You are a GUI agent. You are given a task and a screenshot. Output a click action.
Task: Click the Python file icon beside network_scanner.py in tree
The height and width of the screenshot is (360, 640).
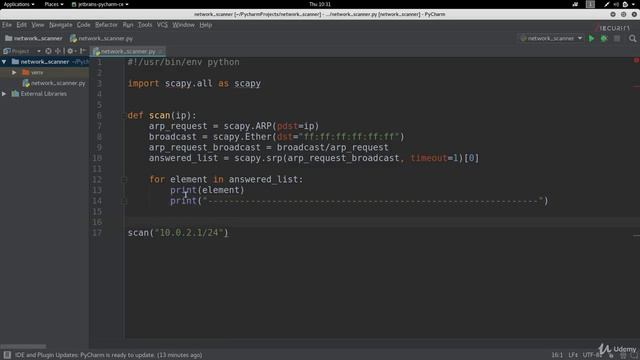[x=26, y=83]
